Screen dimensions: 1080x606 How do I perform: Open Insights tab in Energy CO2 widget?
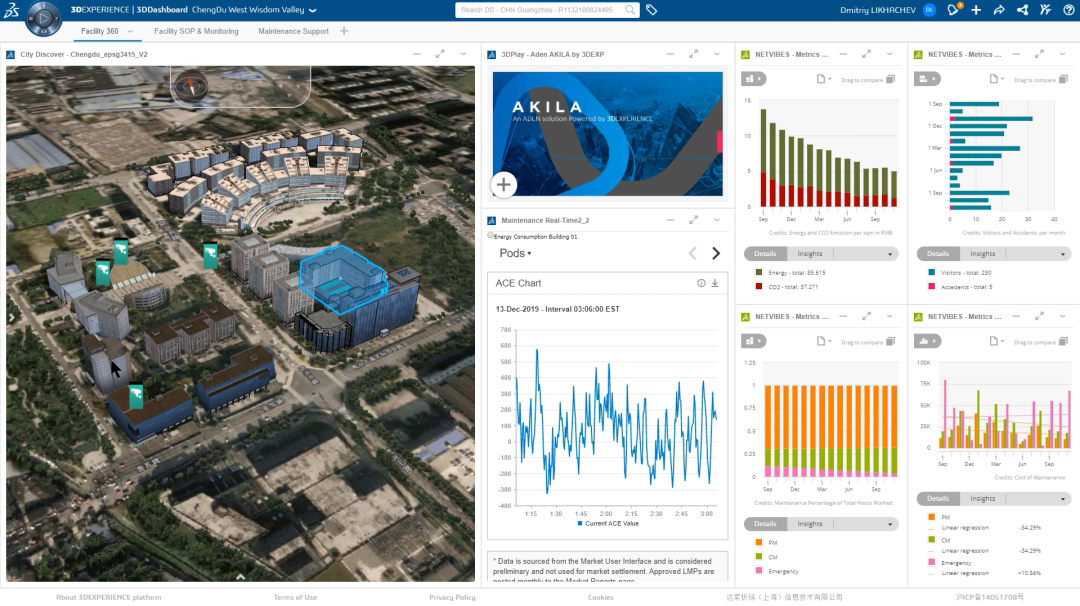pyautogui.click(x=810, y=253)
